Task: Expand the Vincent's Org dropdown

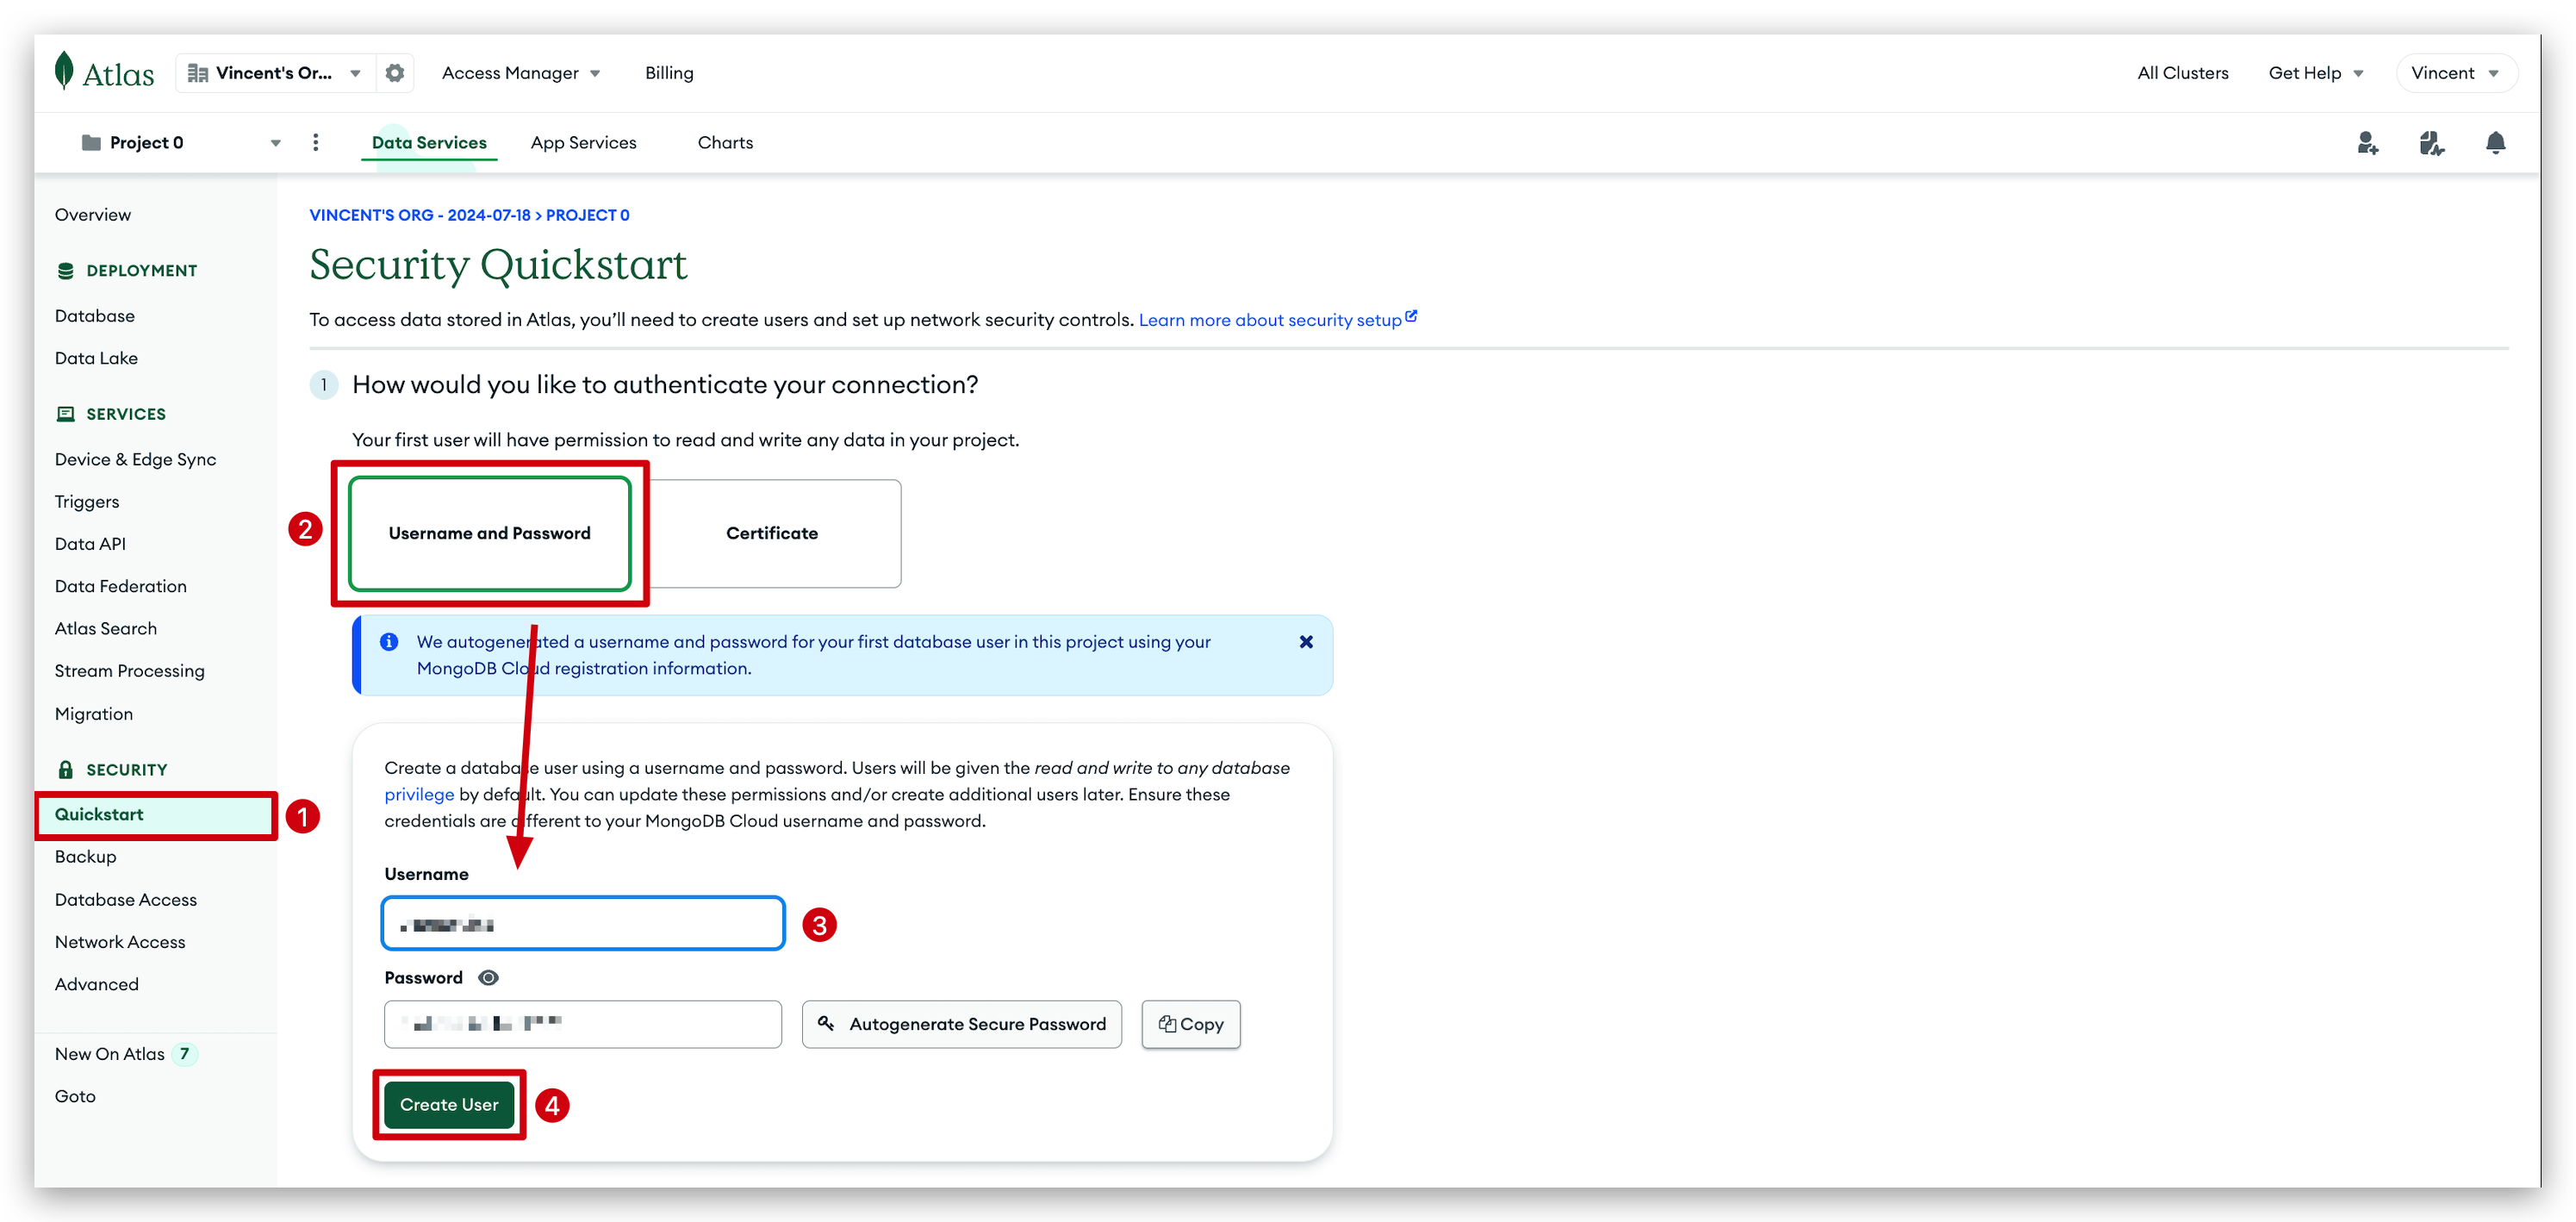Action: tap(274, 73)
